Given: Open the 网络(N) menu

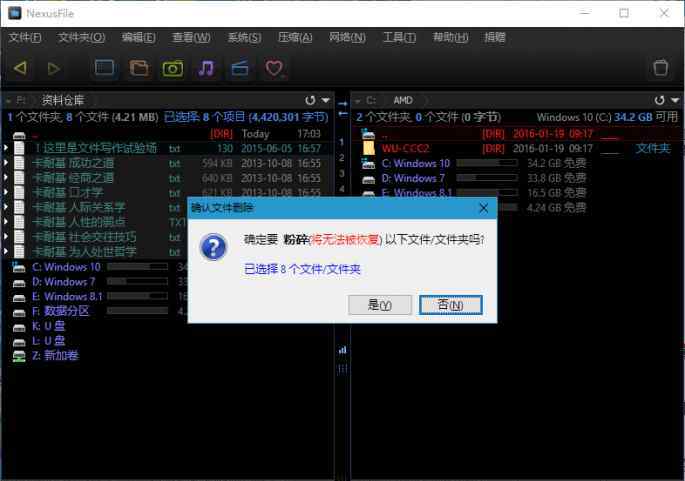Looking at the screenshot, I should coord(347,38).
